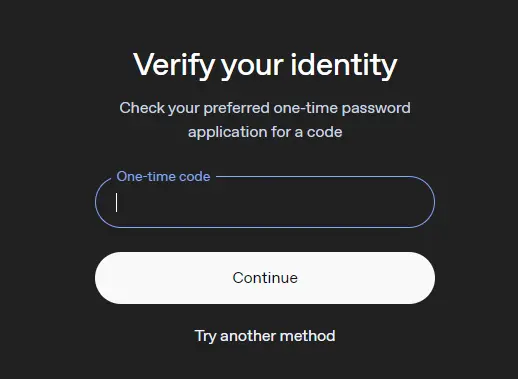Screen dimensions: 518x379
Task: Click the middle of the one-time code box
Action: point(265,202)
